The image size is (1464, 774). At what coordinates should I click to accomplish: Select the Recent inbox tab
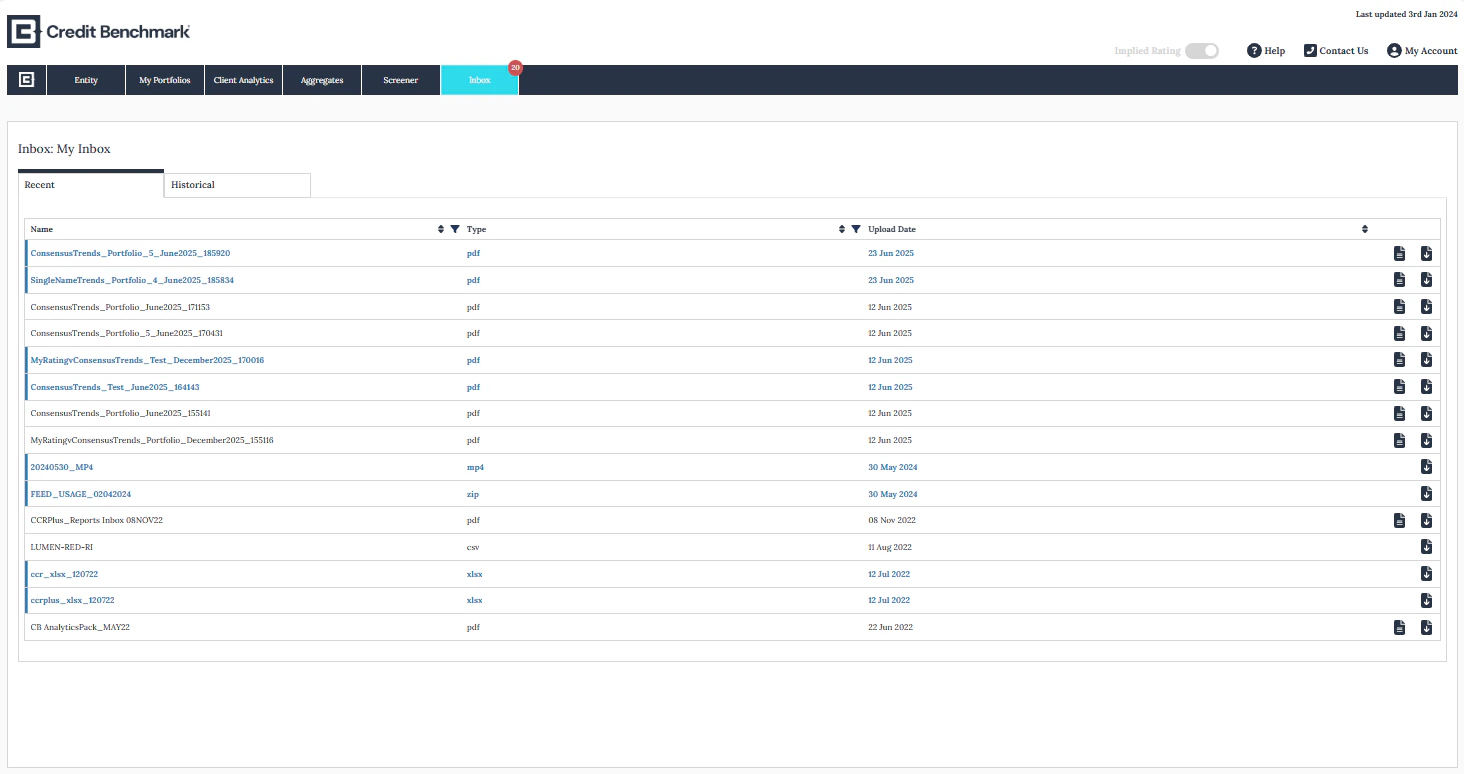point(91,184)
